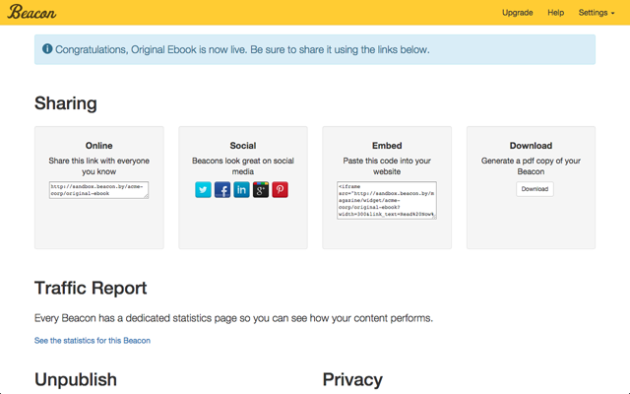Image resolution: width=630 pixels, height=394 pixels.
Task: Share on Twitter via the bird icon
Action: click(x=203, y=190)
